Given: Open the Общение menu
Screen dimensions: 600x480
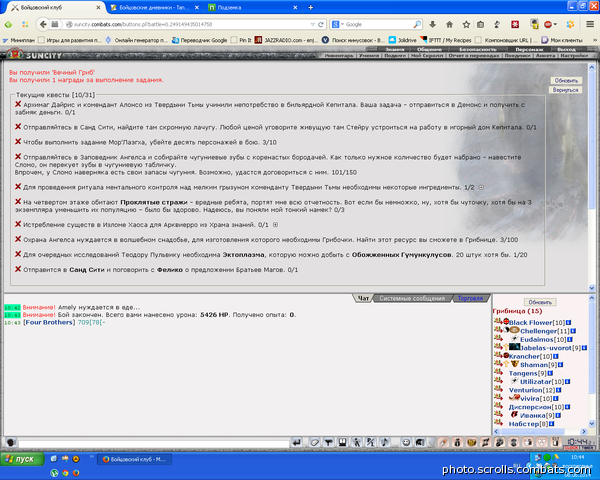Looking at the screenshot, I should [429, 49].
